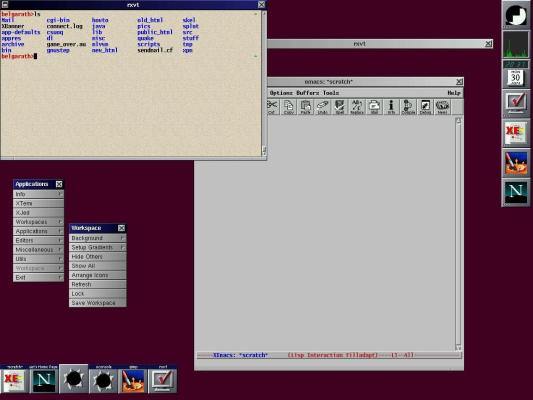Open the Help menu in XEmacs
Screen dimensions: 533x400
[x=454, y=93]
